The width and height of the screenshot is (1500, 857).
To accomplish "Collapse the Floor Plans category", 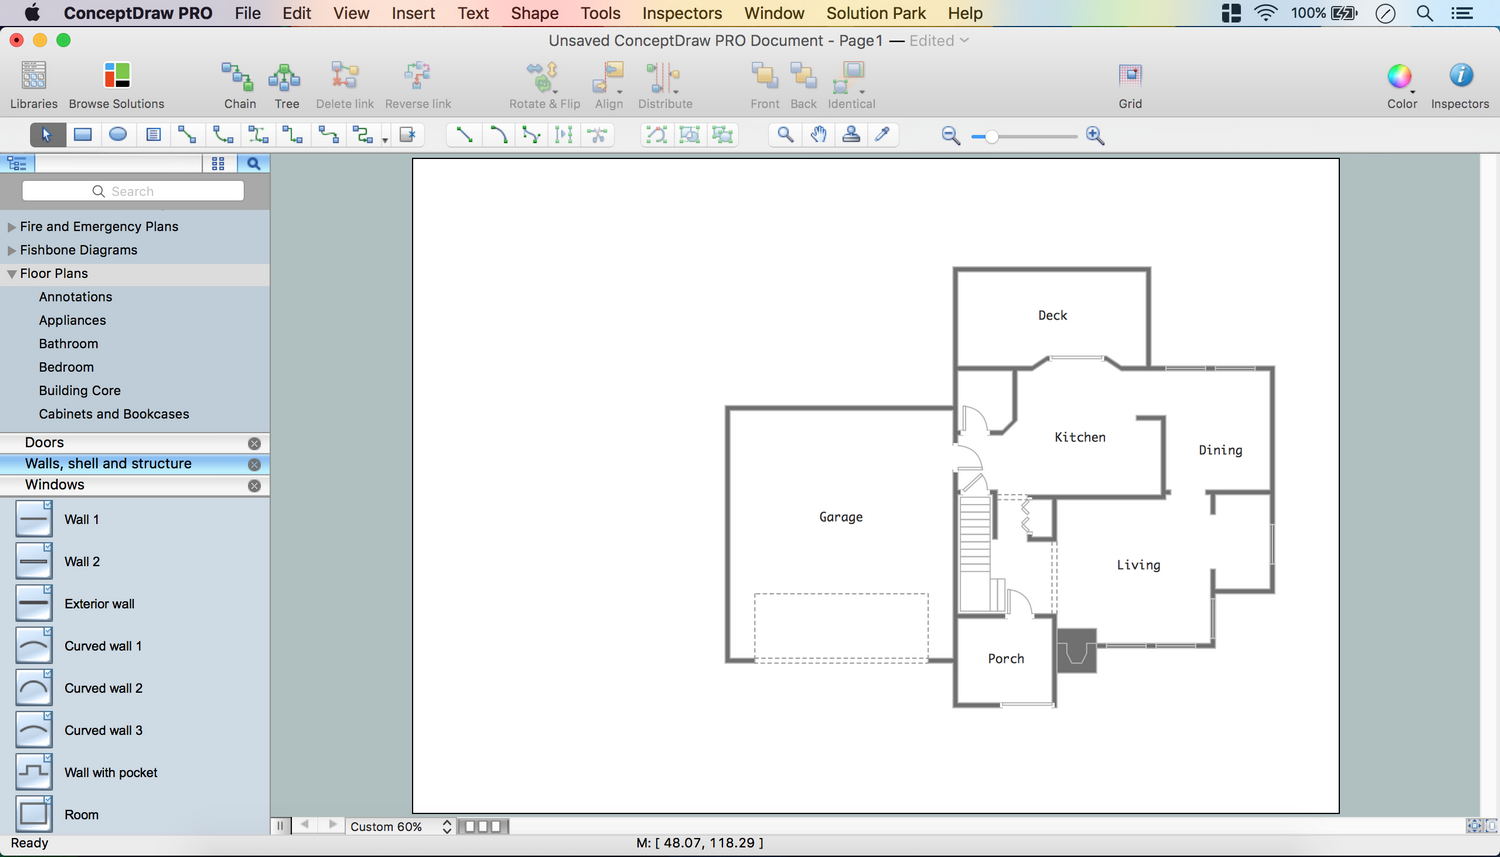I will click(12, 274).
